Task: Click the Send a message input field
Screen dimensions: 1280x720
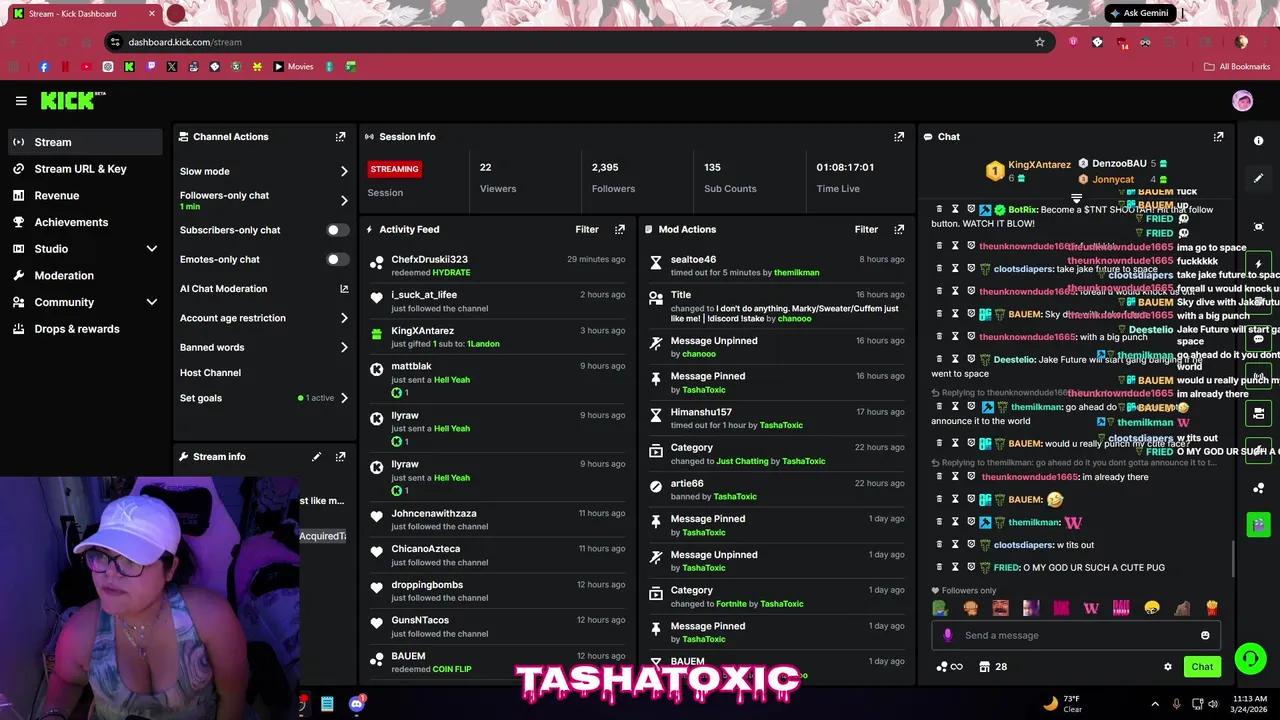Action: pos(1075,635)
